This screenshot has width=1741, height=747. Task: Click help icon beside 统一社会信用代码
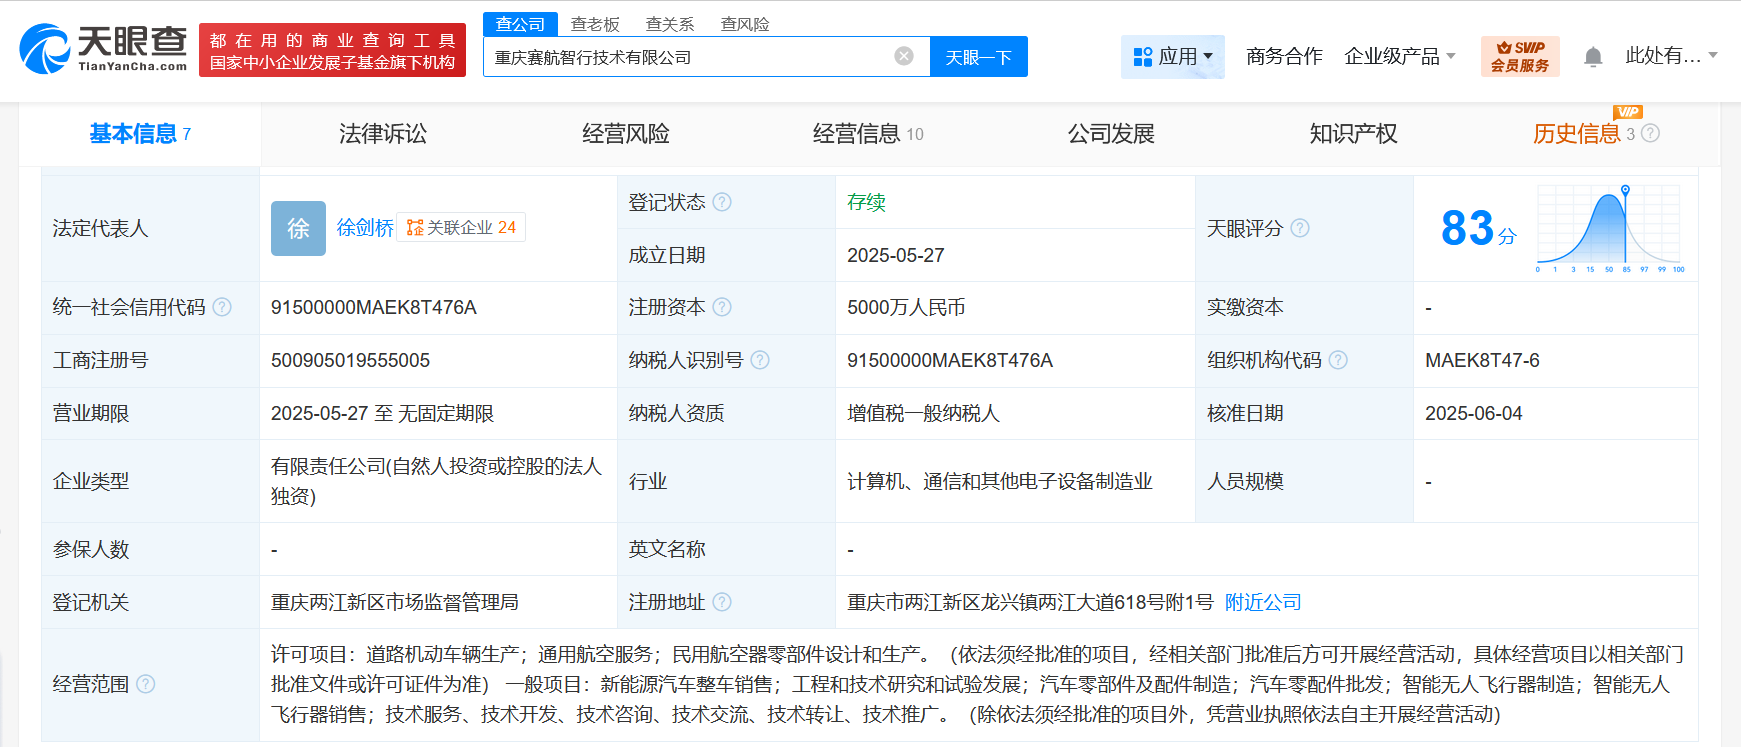[x=222, y=307]
